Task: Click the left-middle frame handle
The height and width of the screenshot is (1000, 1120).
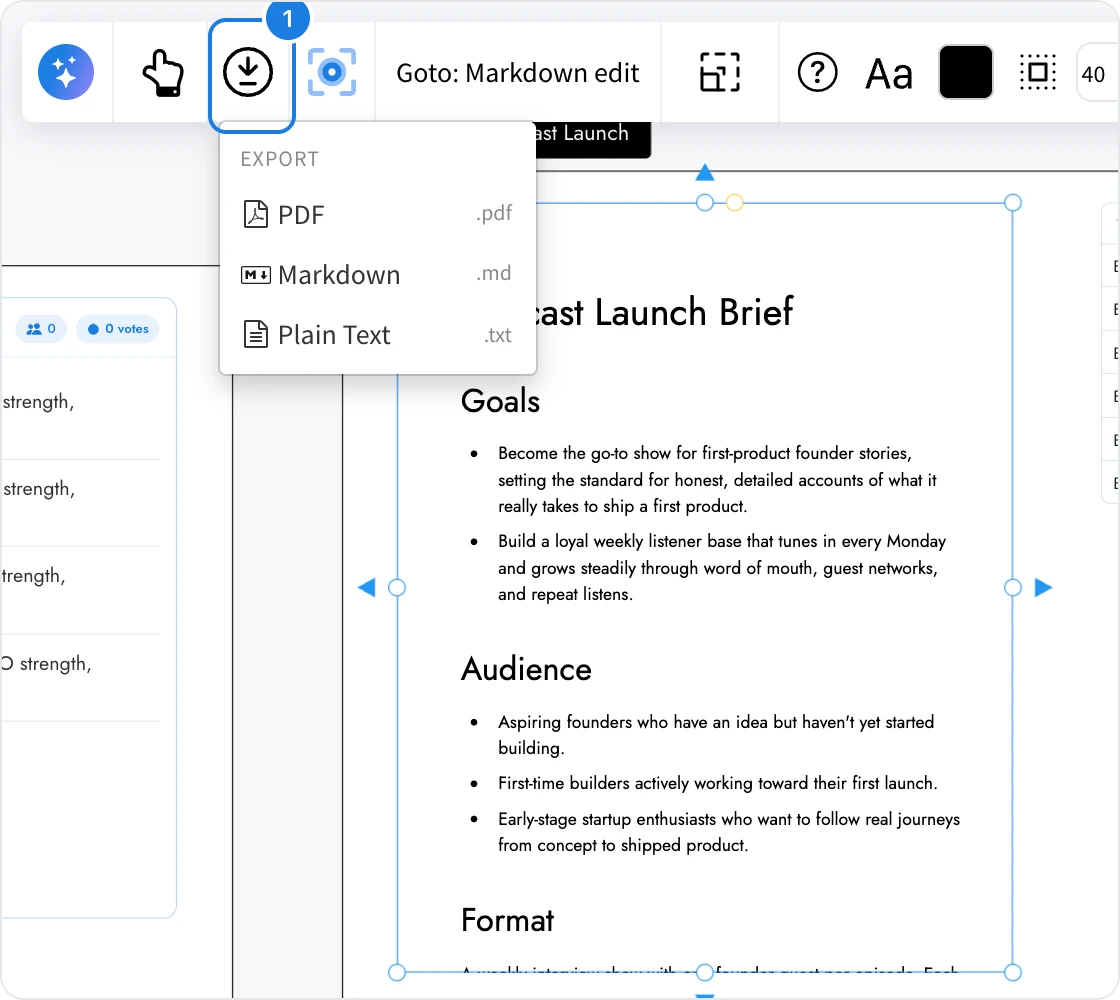Action: point(396,587)
